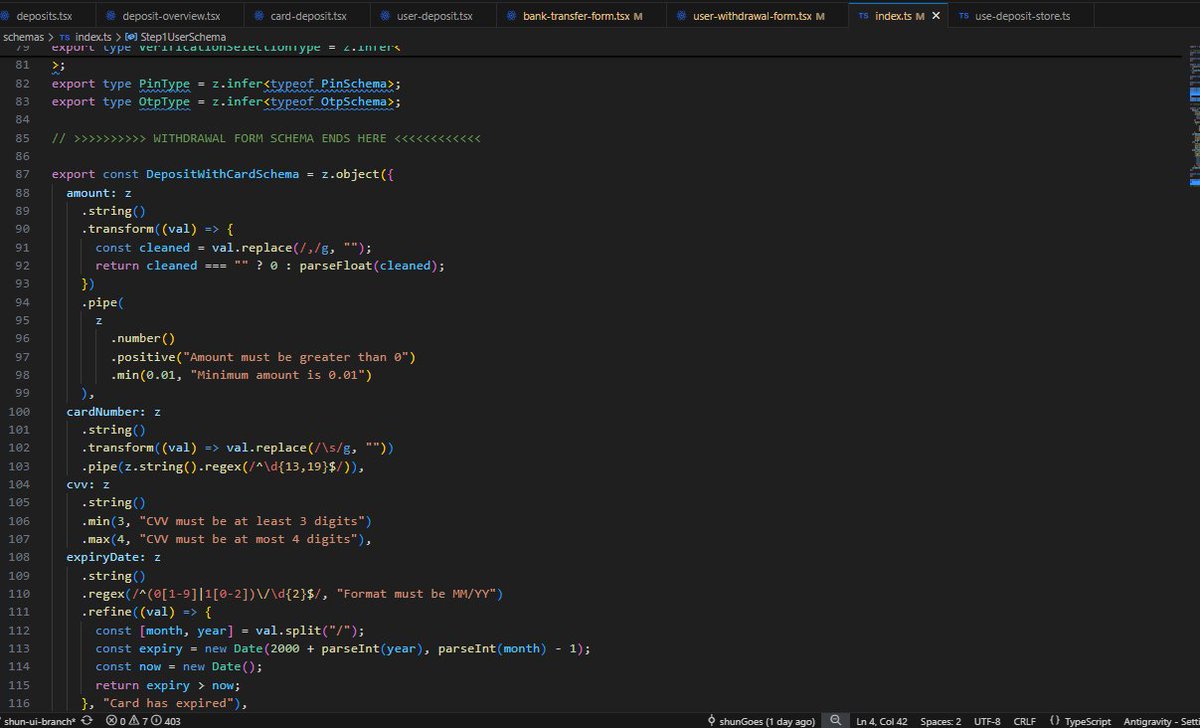
Task: Open the user-deposit.tsx tab
Action: [435, 16]
